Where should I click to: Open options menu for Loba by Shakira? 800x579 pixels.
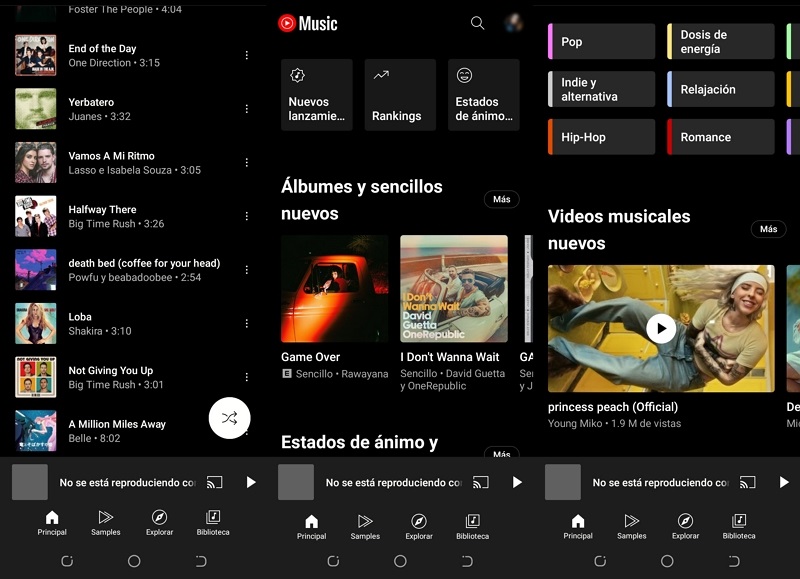coord(245,323)
